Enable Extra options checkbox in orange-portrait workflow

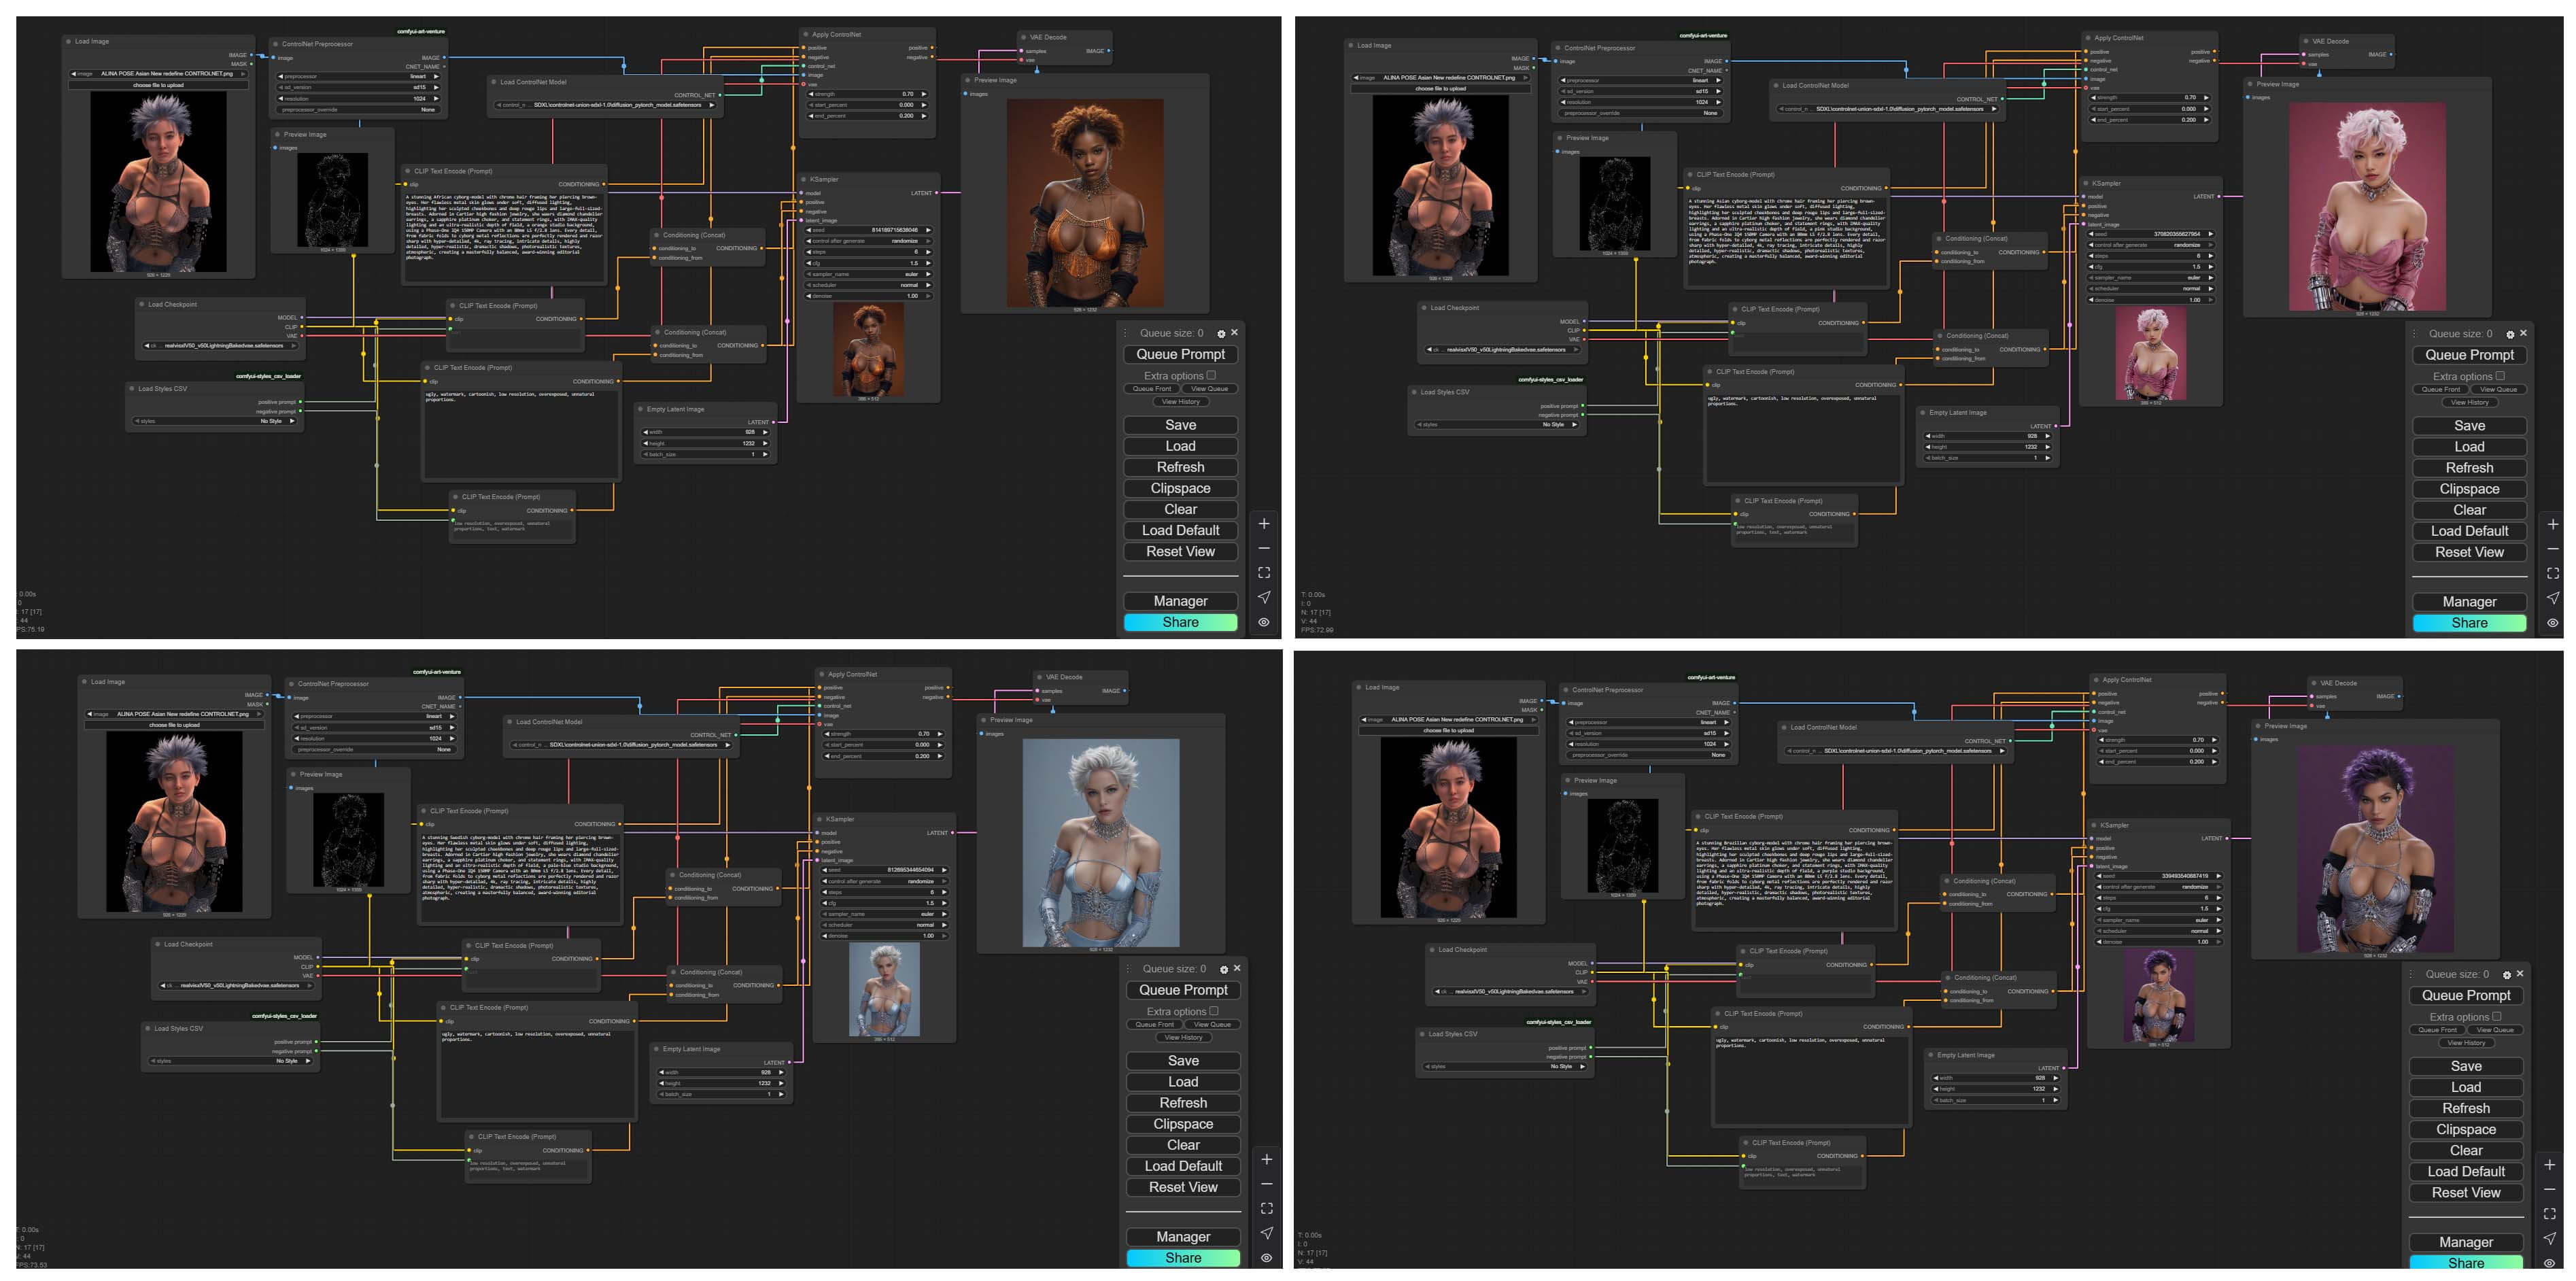point(1211,376)
